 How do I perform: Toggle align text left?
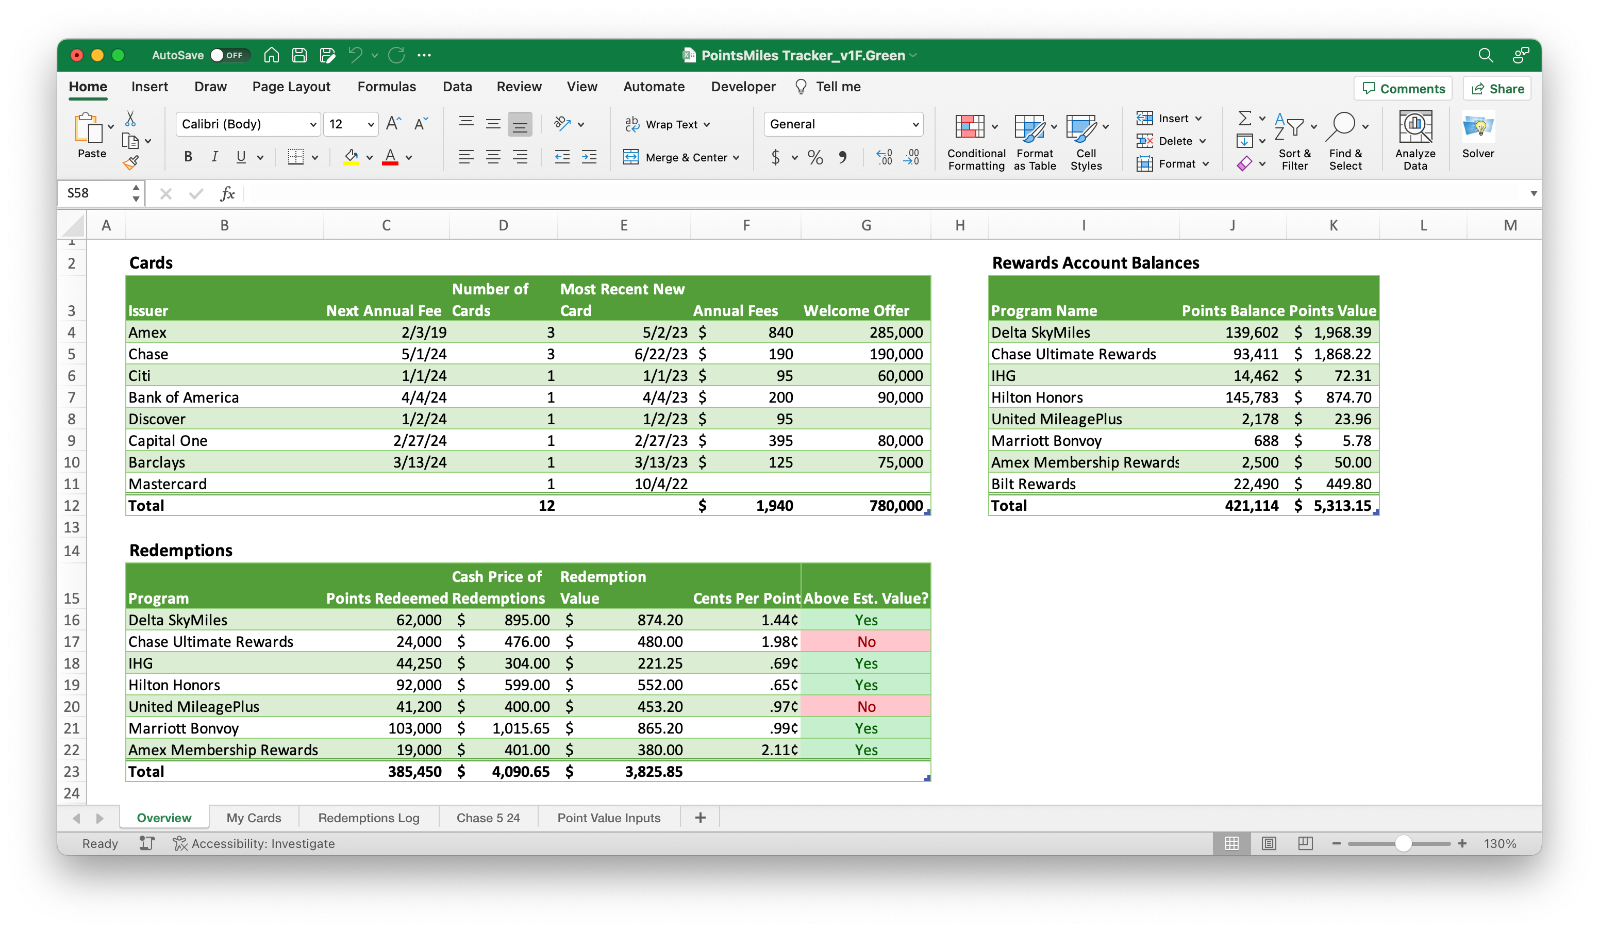[x=466, y=157]
